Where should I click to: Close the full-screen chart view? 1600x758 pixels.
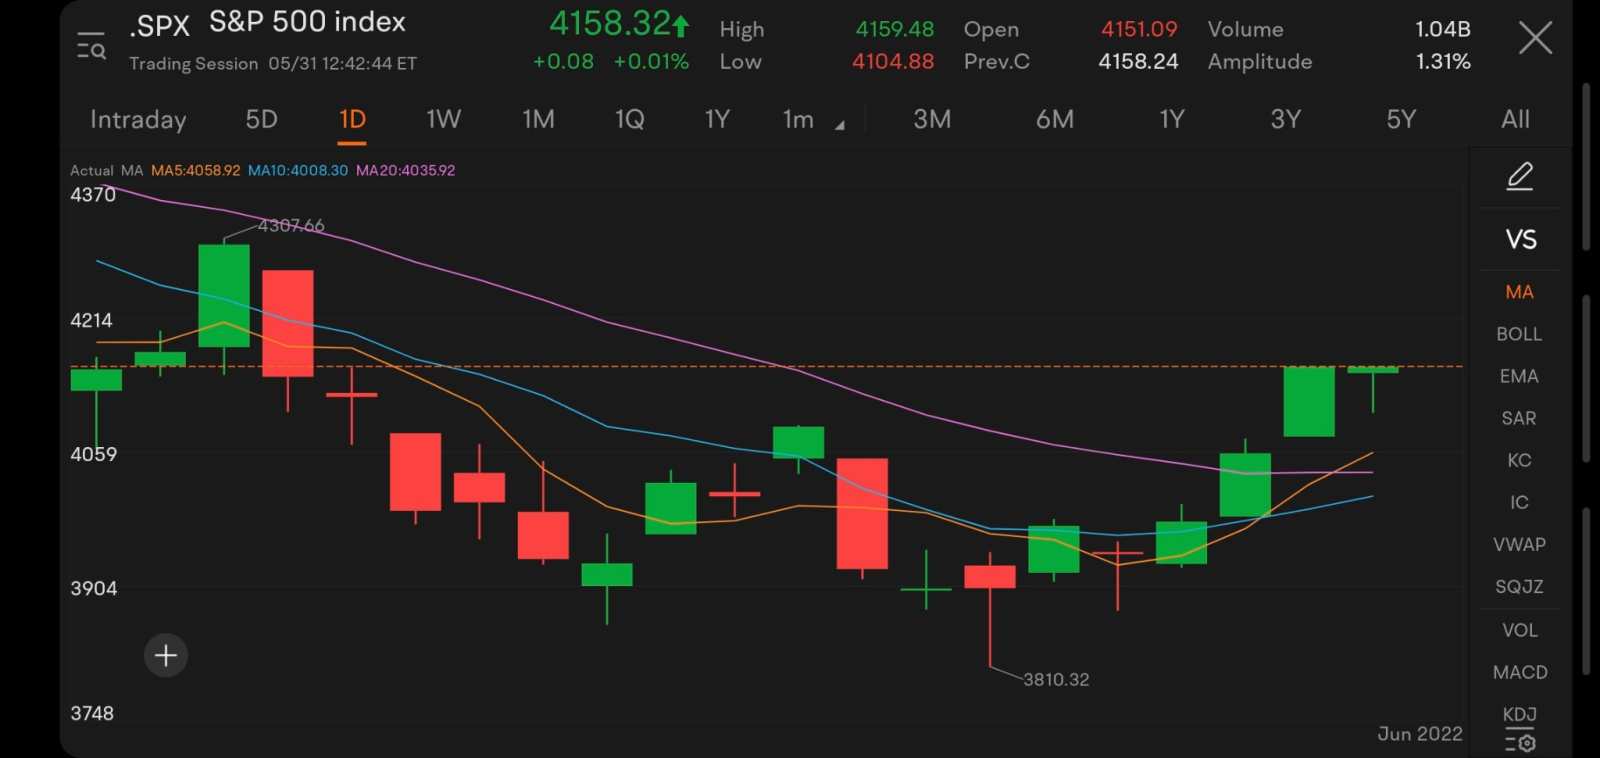tap(1535, 39)
